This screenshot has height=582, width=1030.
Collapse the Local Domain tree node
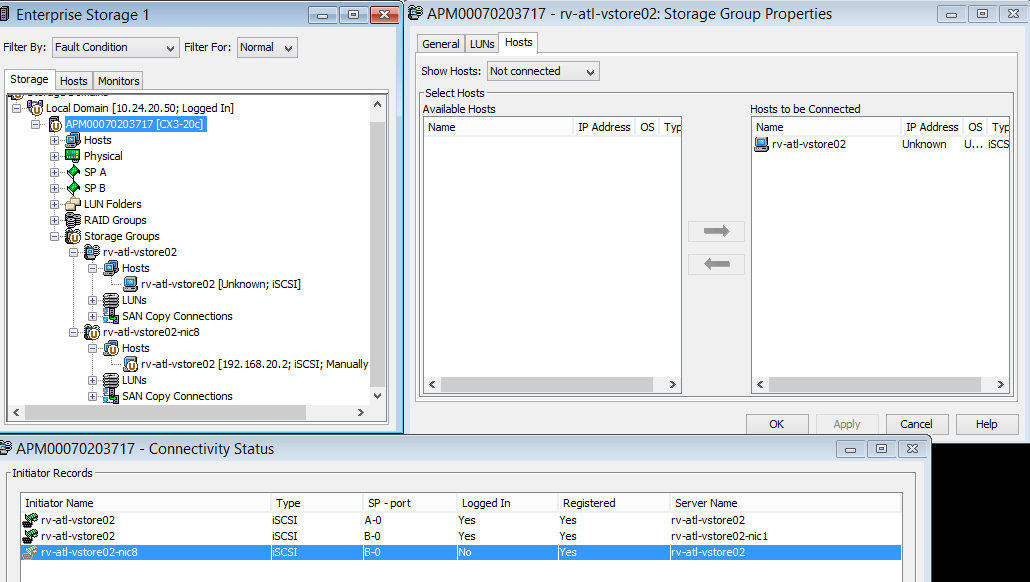coord(16,108)
